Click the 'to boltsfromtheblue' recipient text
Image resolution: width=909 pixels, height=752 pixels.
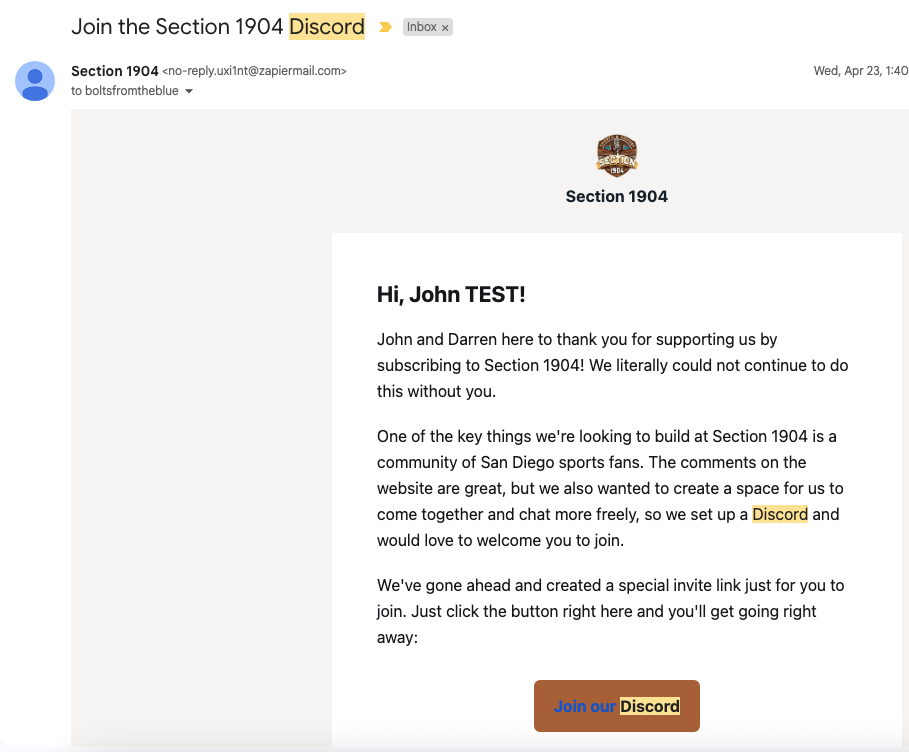[x=125, y=91]
